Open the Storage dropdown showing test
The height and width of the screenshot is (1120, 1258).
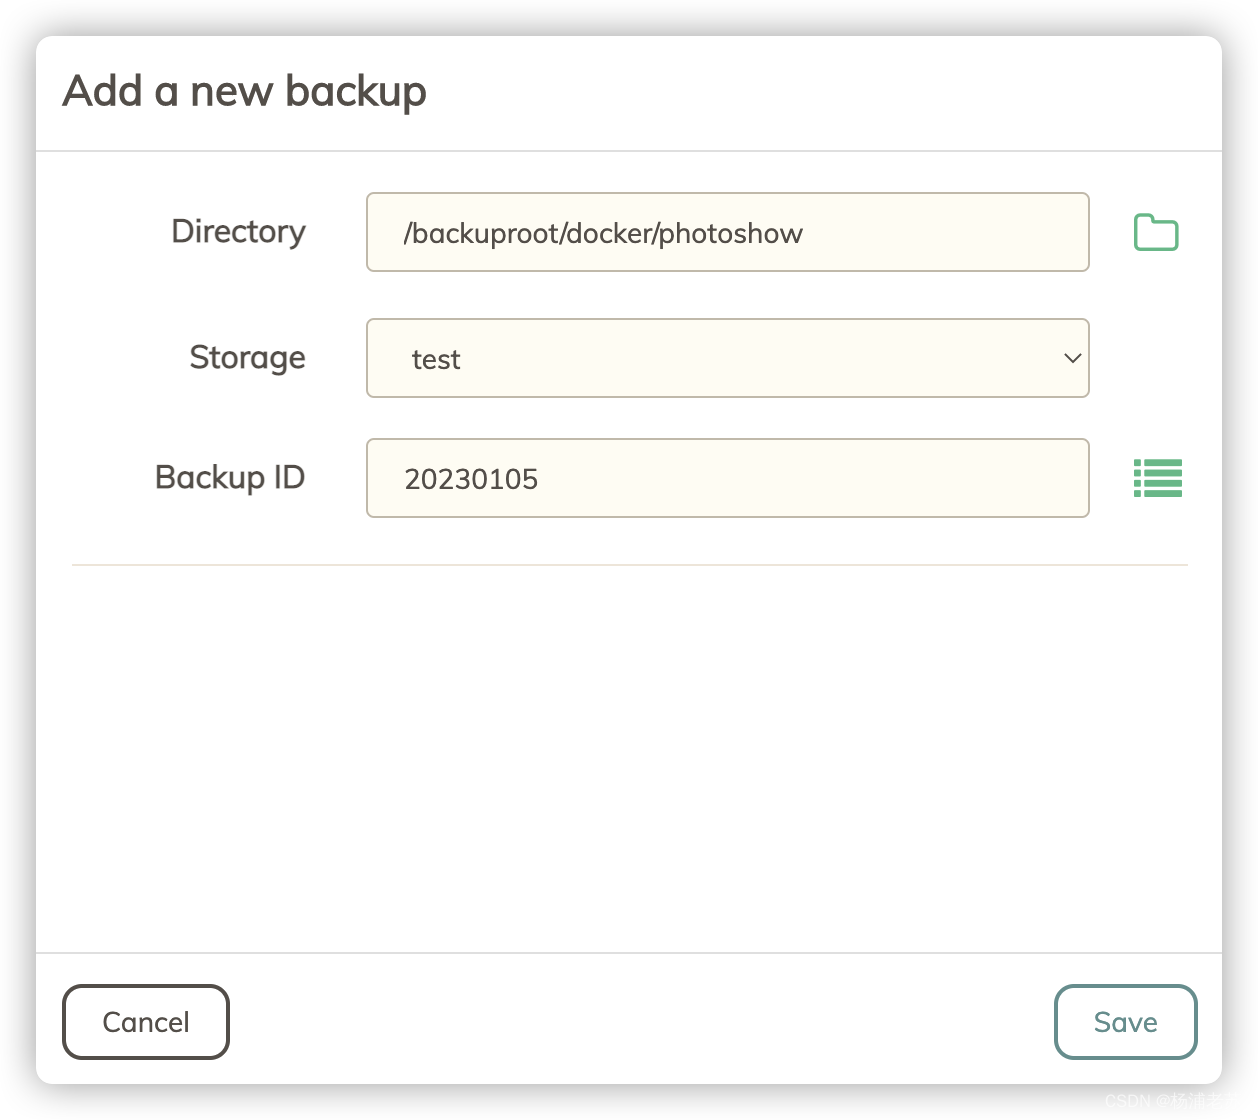pos(727,358)
